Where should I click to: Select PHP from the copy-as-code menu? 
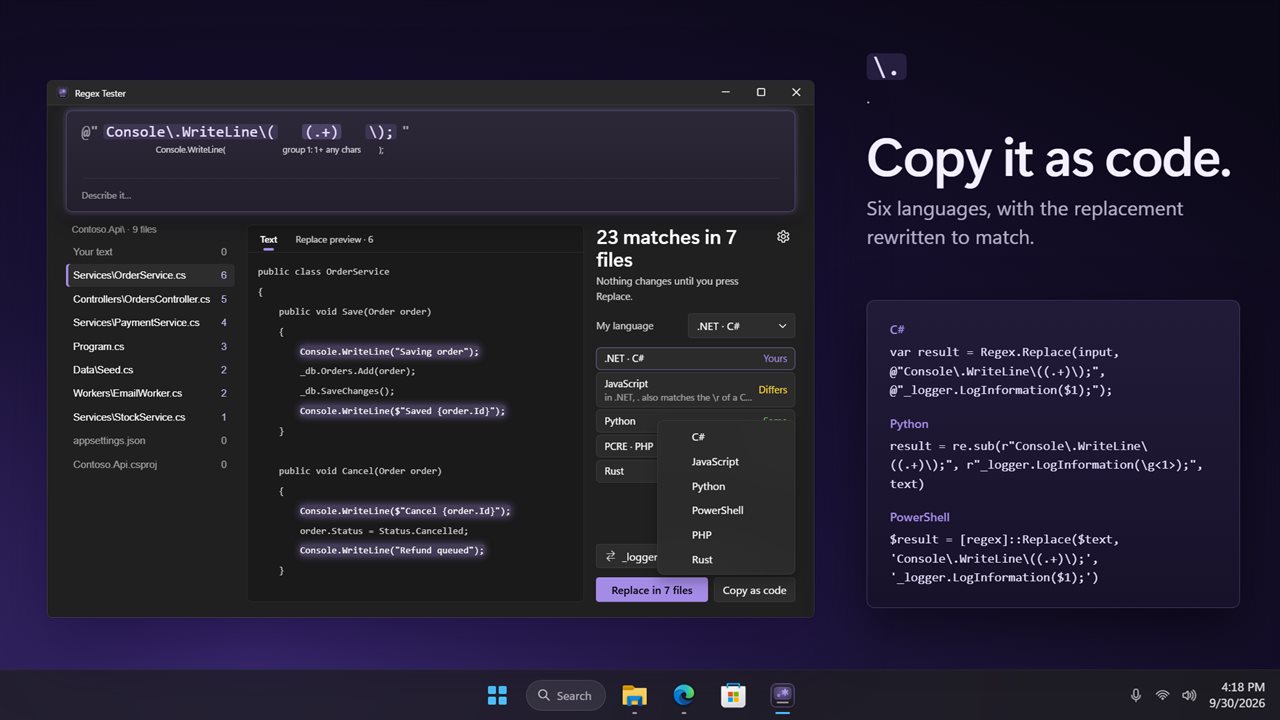[x=726, y=535]
